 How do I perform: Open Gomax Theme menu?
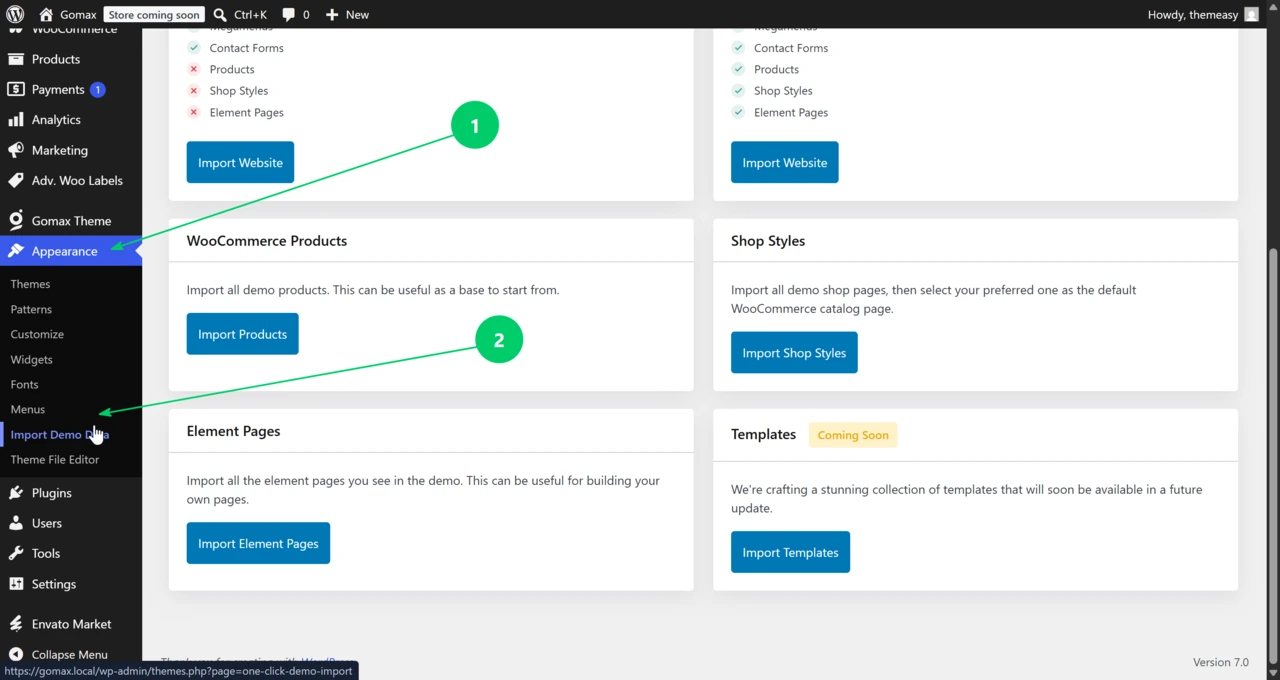pos(71,220)
